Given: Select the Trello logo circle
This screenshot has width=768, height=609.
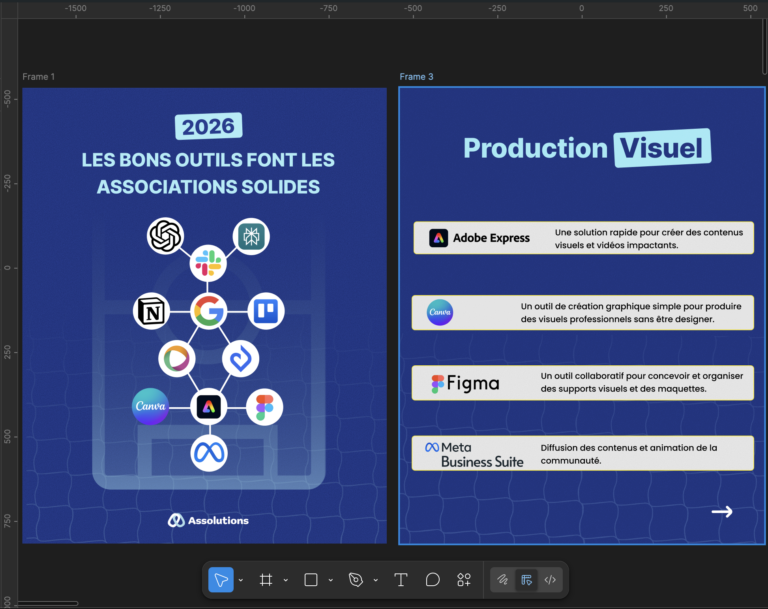Looking at the screenshot, I should click(x=266, y=311).
